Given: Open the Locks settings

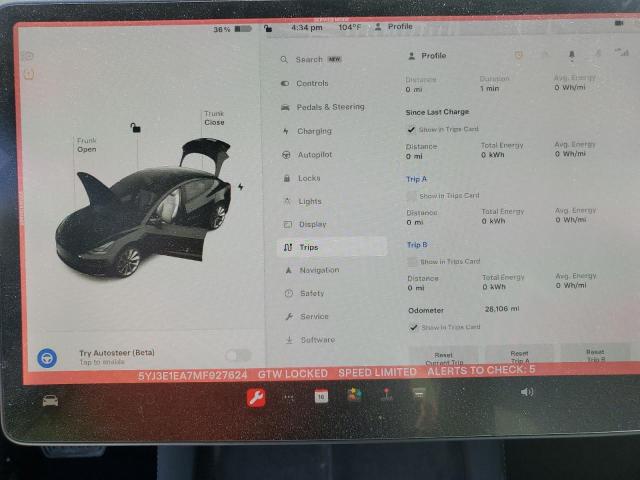Looking at the screenshot, I should (x=302, y=178).
